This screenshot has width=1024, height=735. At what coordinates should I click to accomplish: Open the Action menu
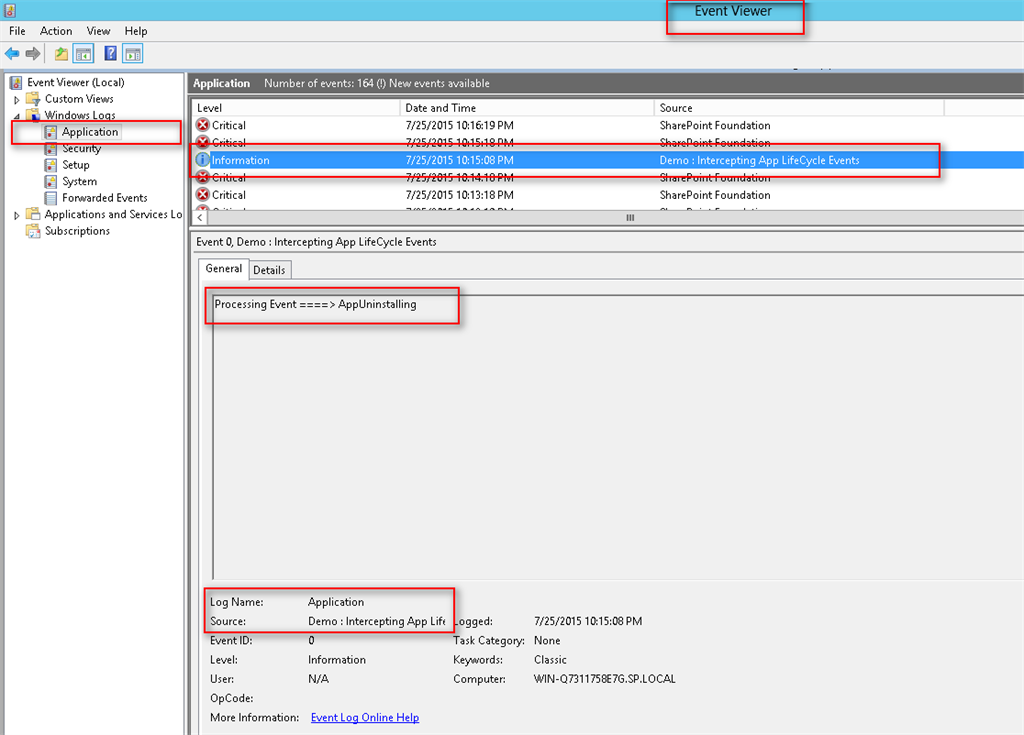point(56,31)
